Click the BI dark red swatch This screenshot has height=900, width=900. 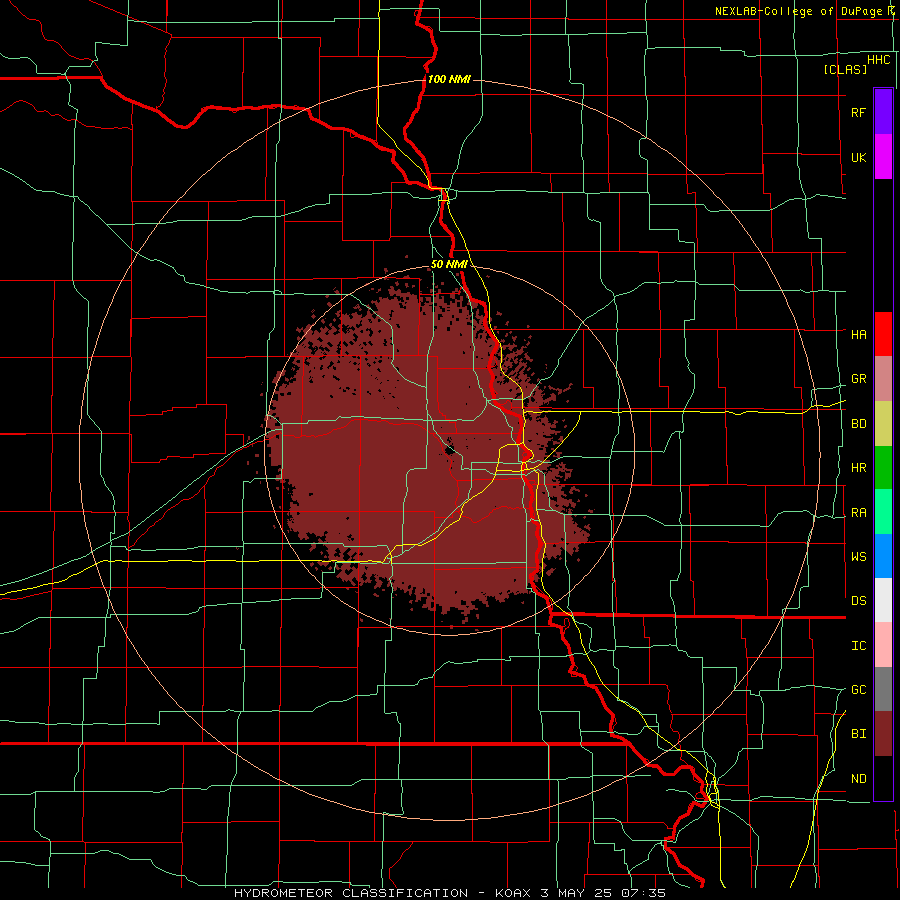883,734
